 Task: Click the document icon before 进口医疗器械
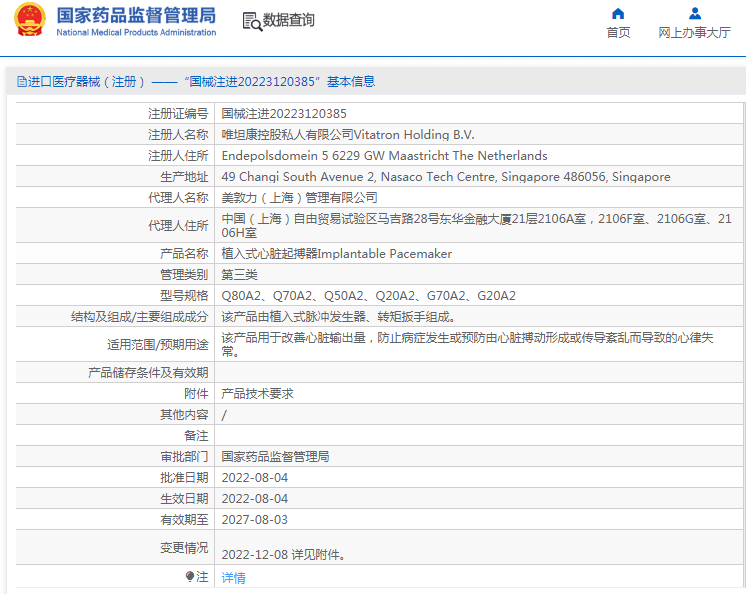coord(21,82)
